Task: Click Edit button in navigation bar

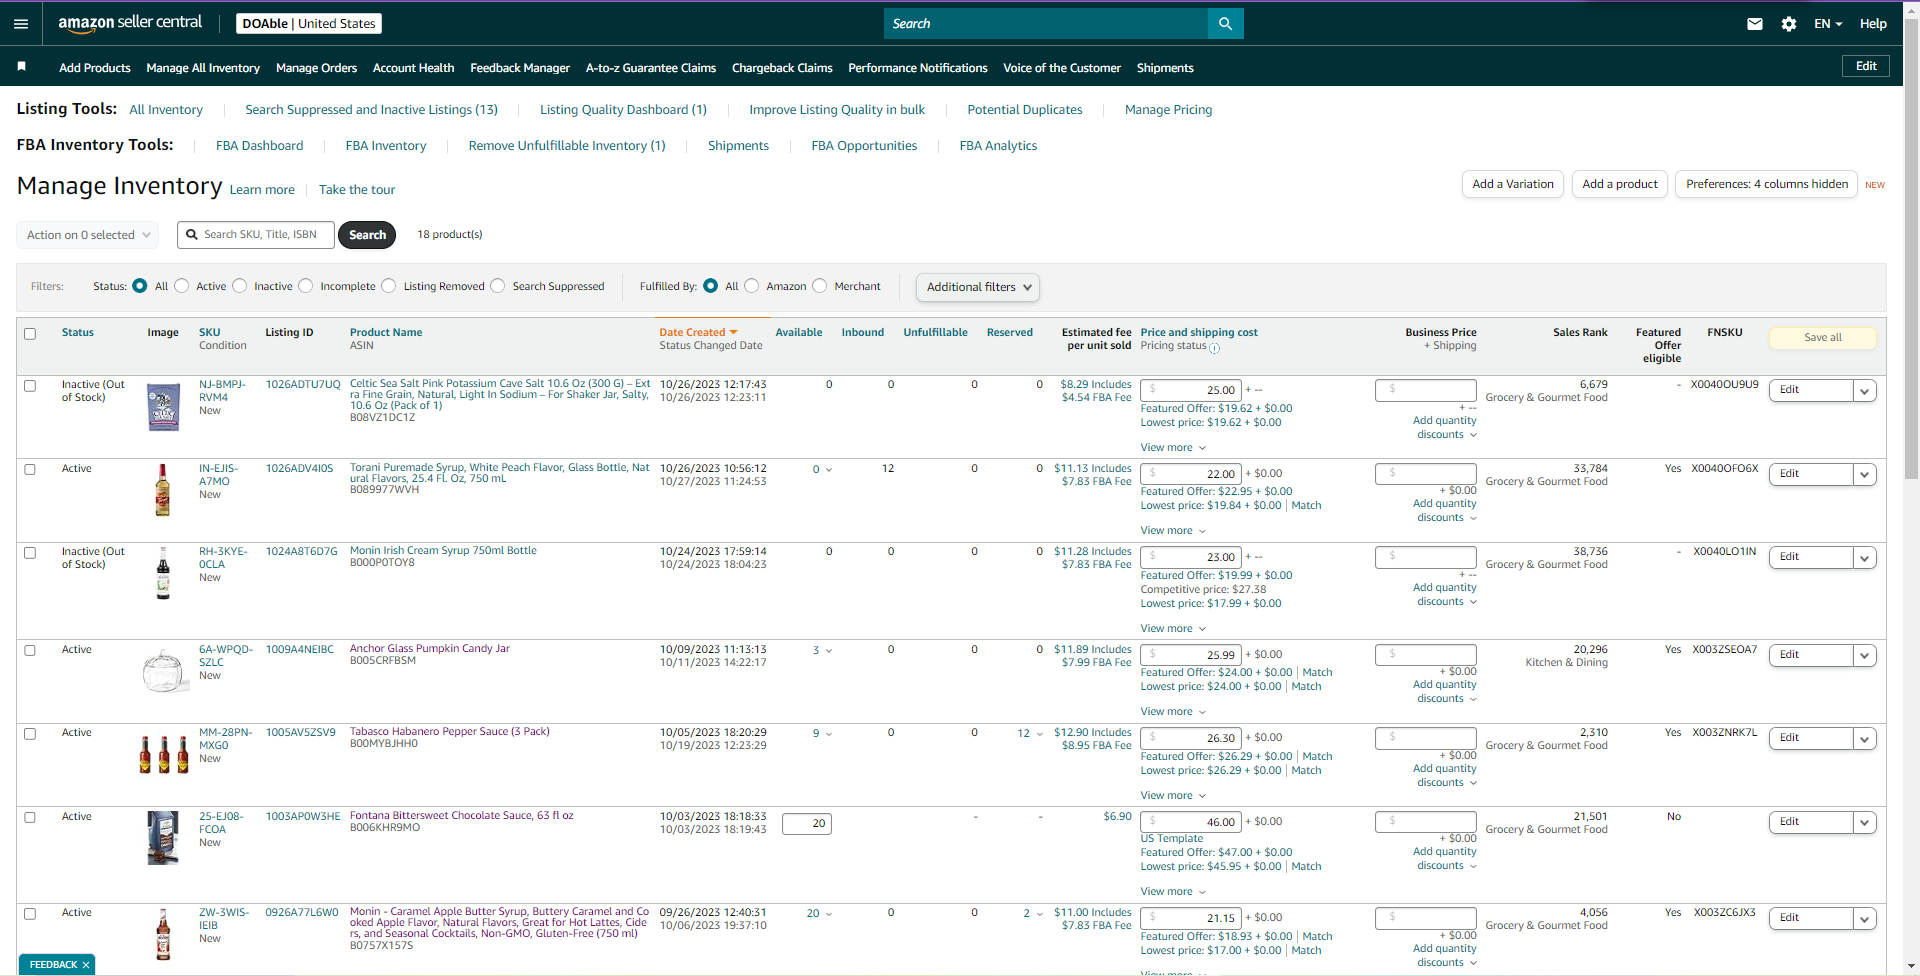Action: (x=1866, y=66)
